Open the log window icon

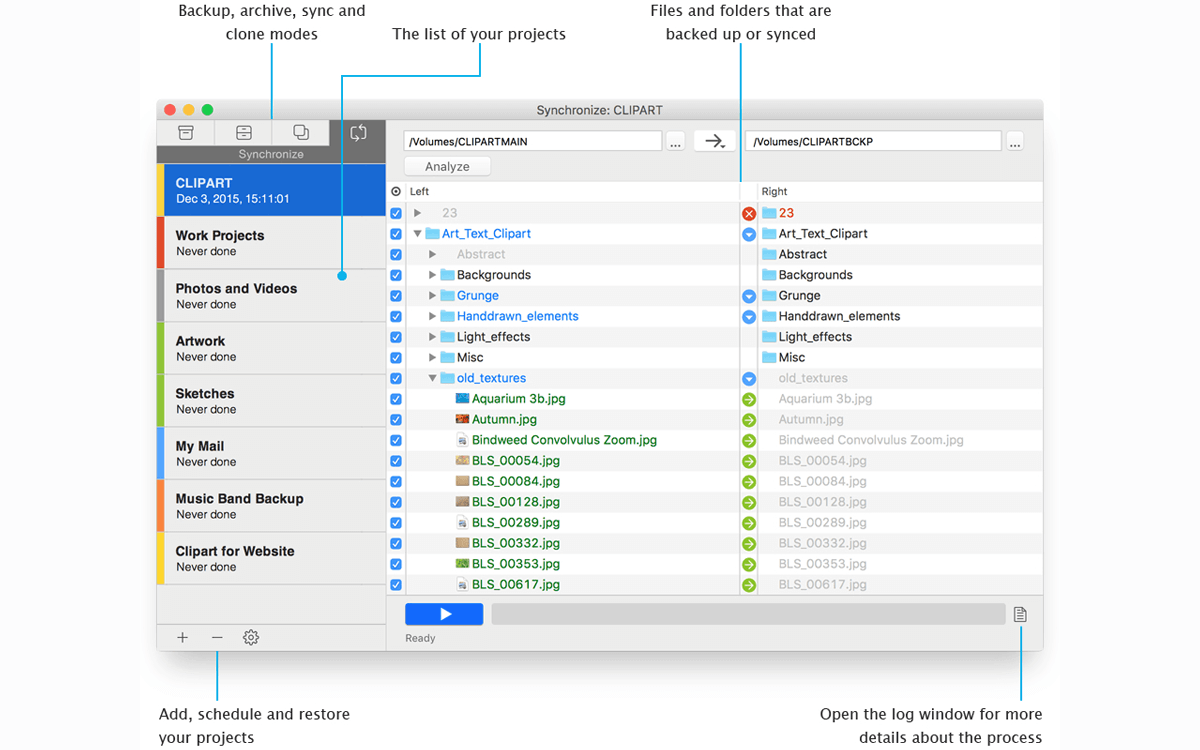pyautogui.click(x=1020, y=614)
